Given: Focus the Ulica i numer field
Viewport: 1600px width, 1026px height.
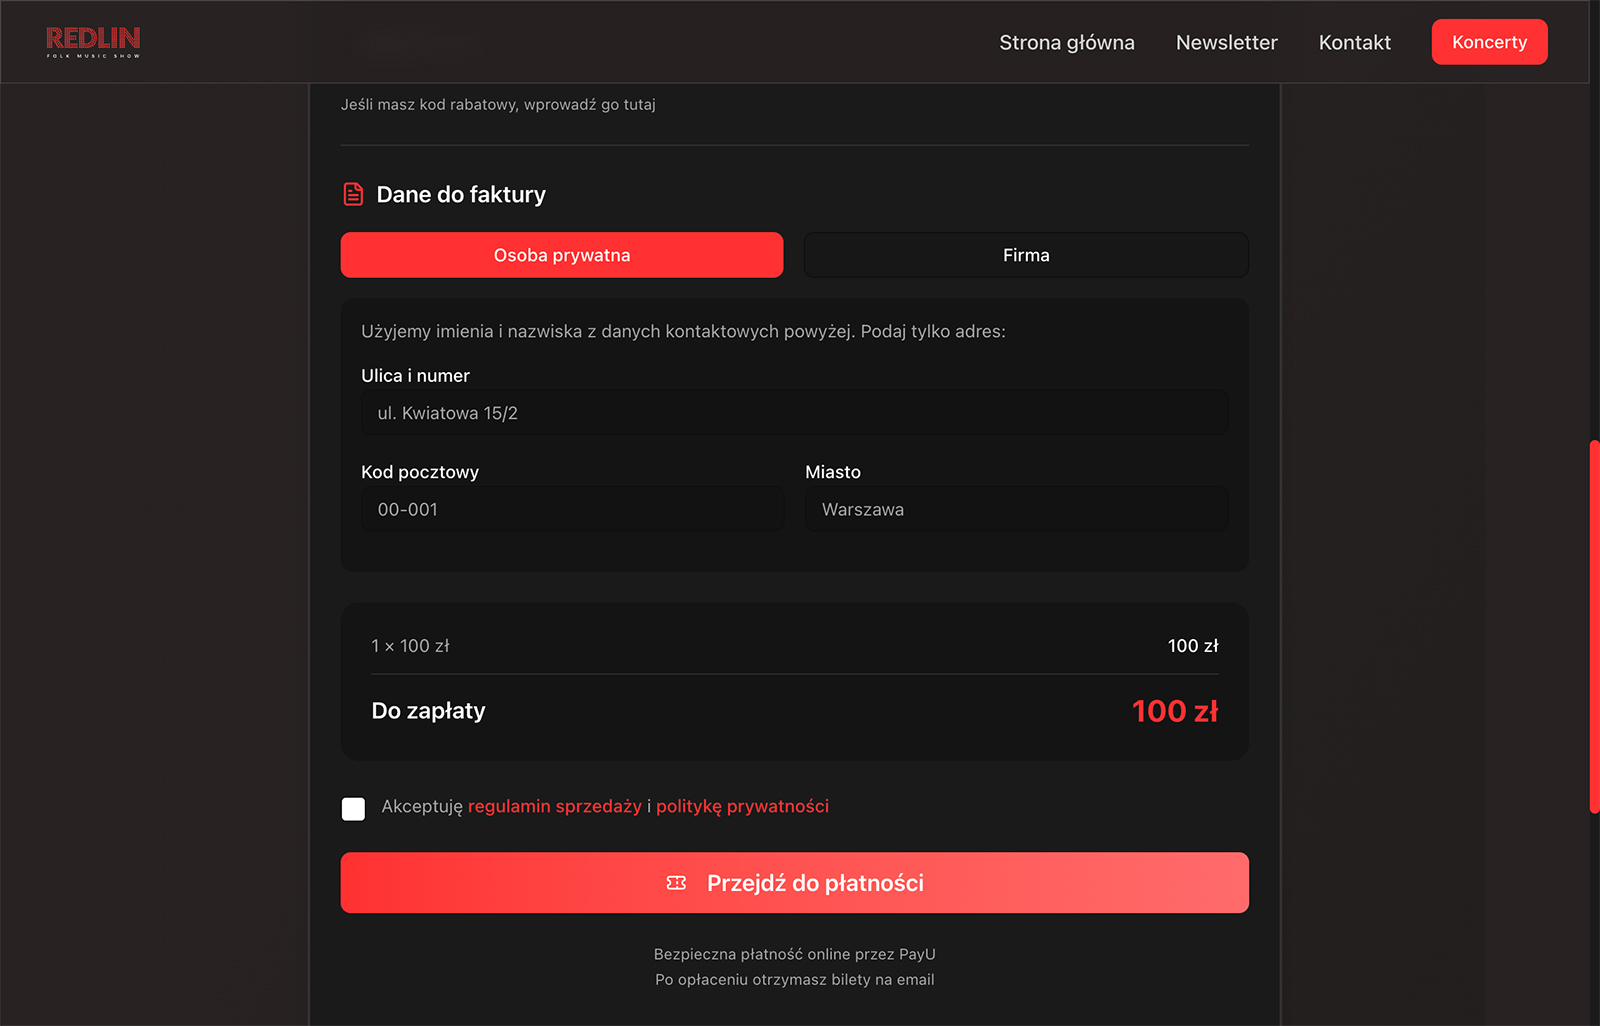Looking at the screenshot, I should click(794, 413).
